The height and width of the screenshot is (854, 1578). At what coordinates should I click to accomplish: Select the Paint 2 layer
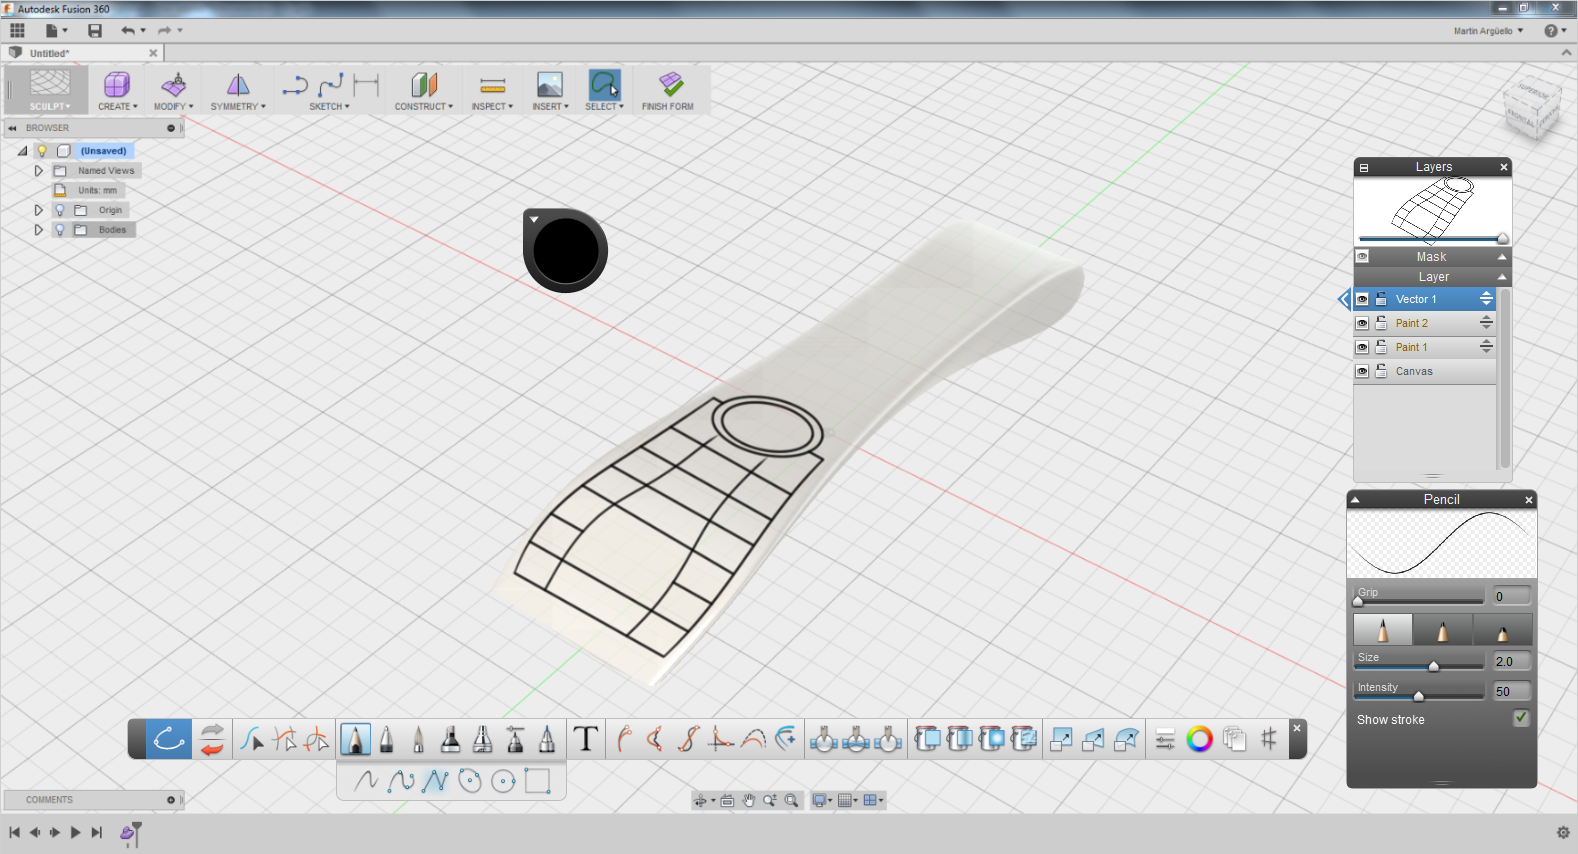1425,323
